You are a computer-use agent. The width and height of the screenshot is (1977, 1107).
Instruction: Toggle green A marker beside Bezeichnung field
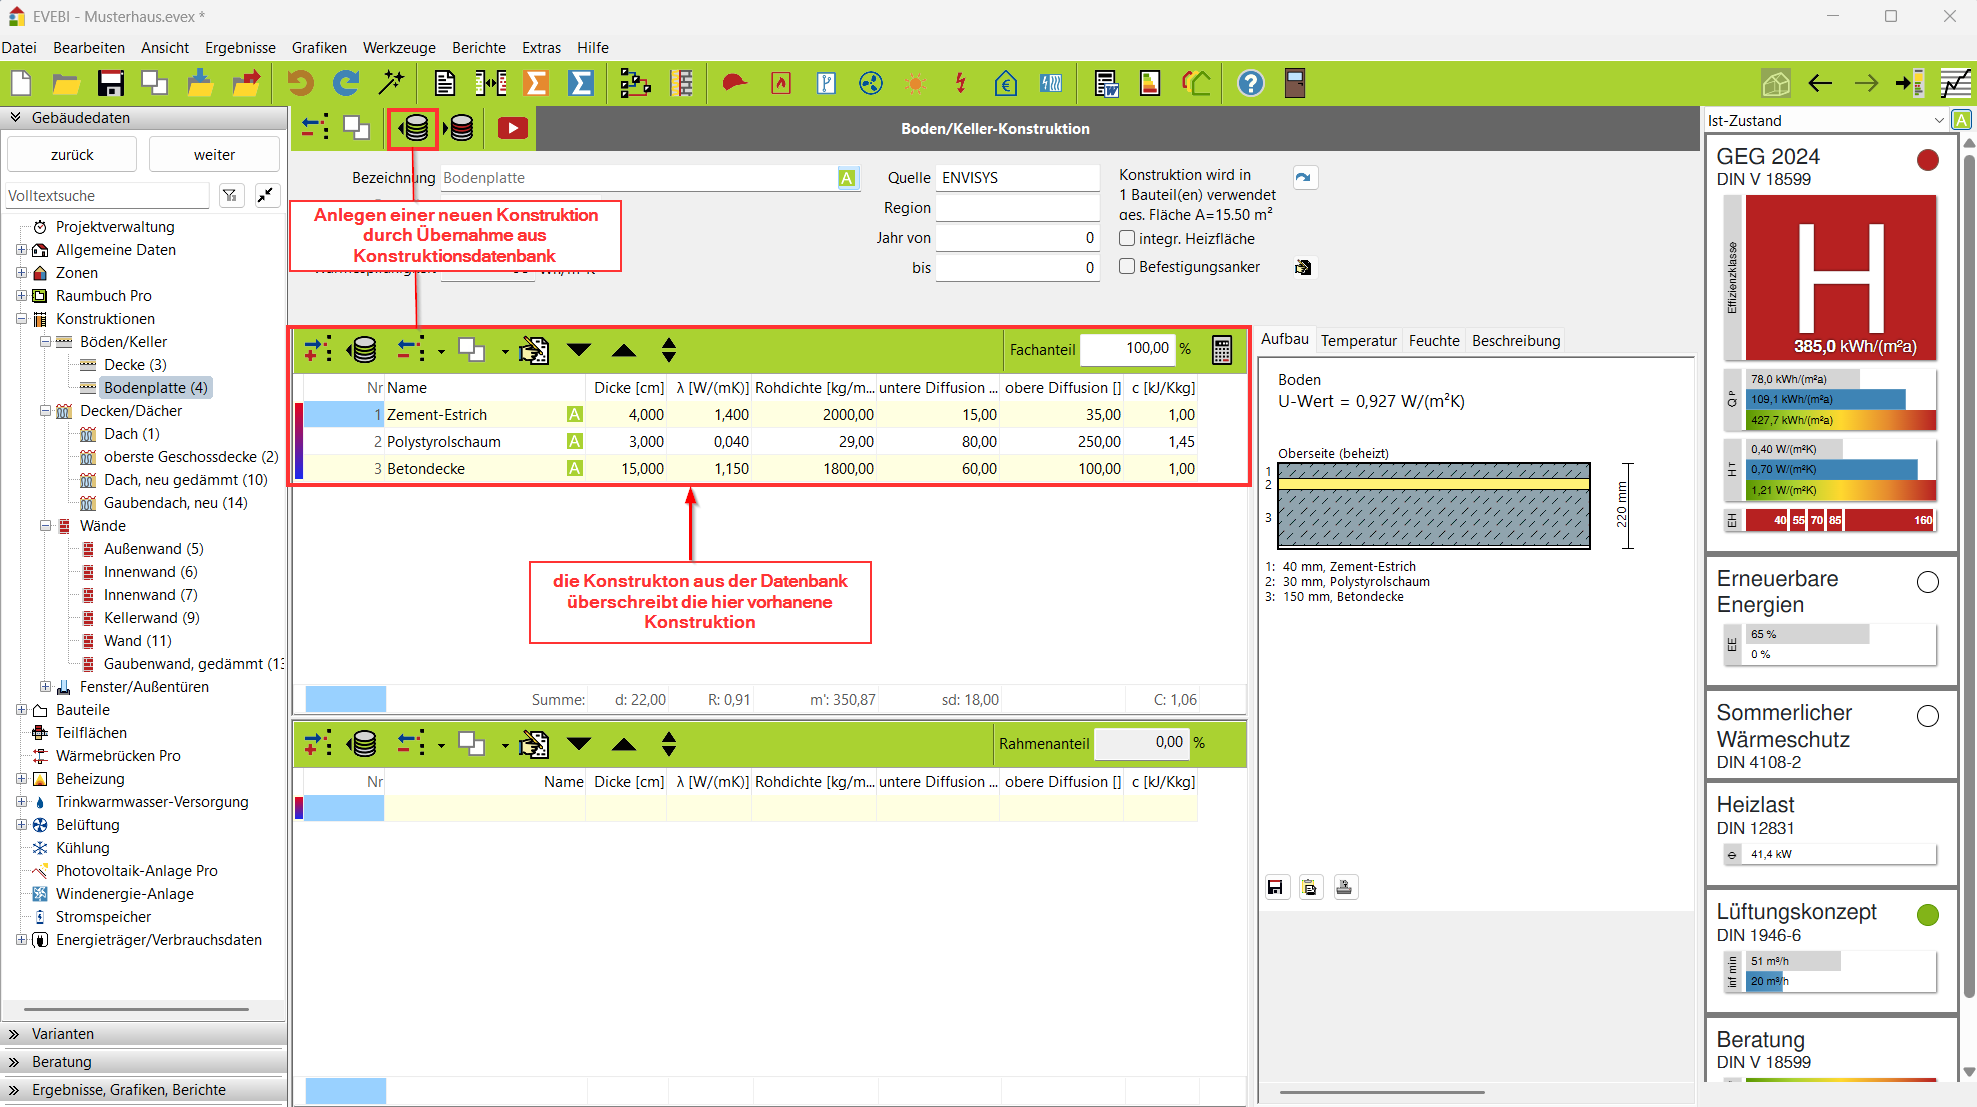click(x=847, y=178)
